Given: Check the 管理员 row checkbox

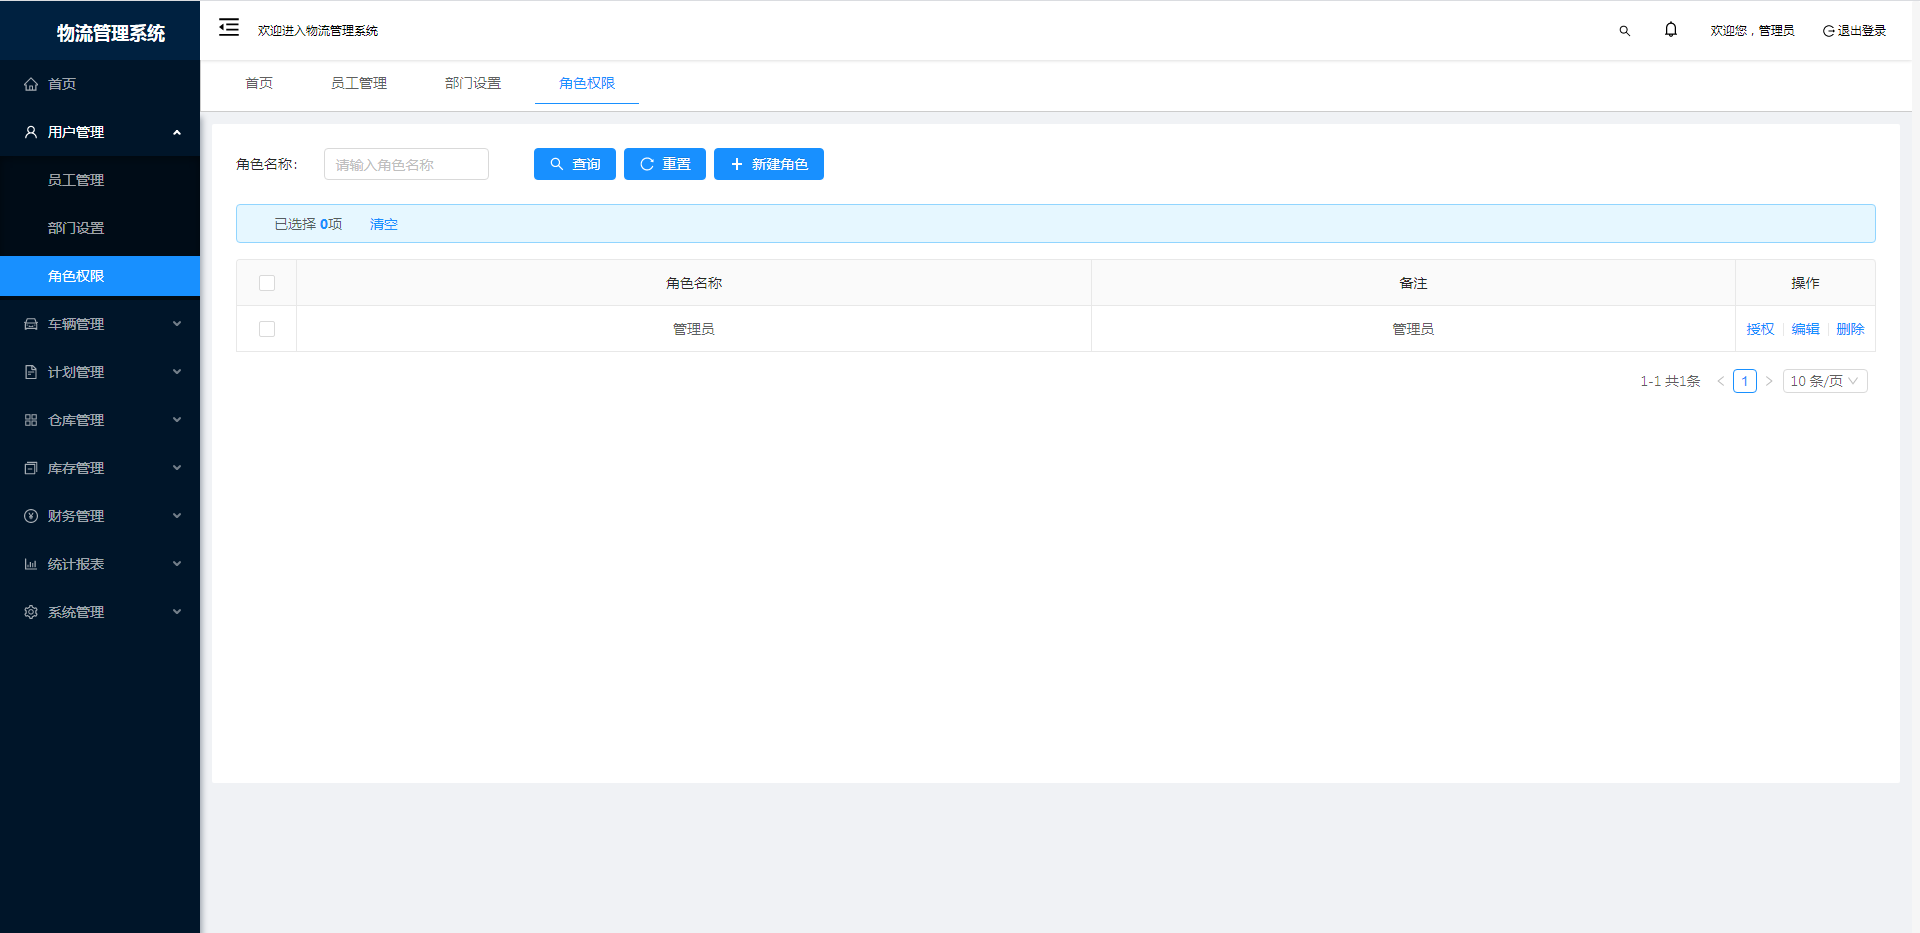Looking at the screenshot, I should [267, 329].
